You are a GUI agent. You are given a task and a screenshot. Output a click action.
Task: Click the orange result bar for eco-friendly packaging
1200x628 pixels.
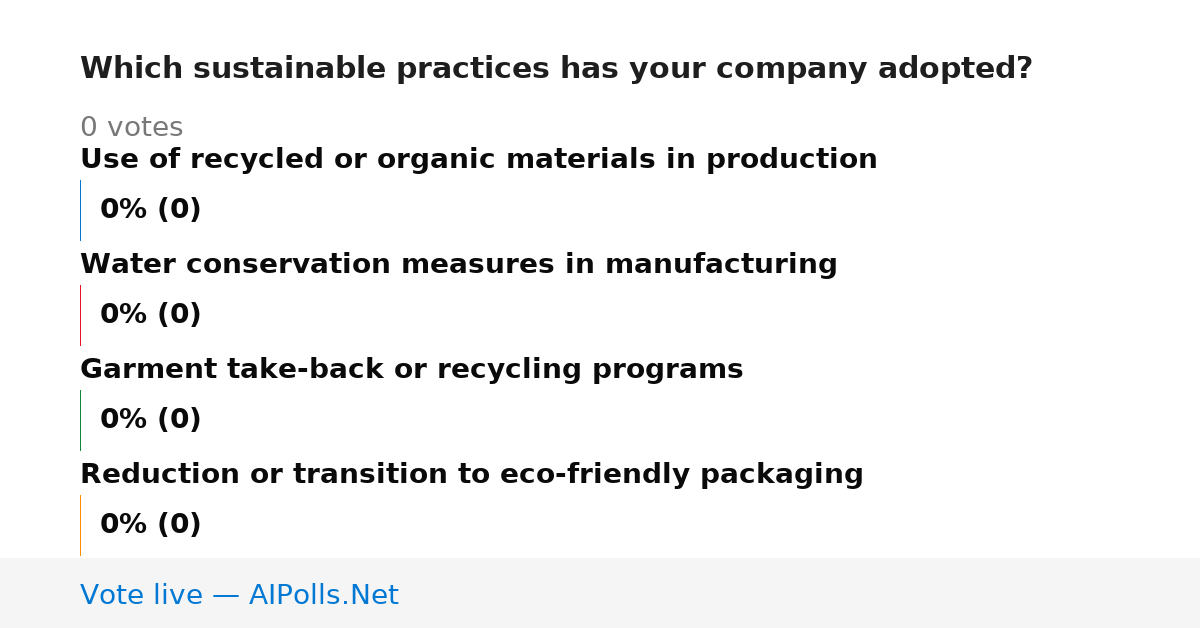point(80,525)
